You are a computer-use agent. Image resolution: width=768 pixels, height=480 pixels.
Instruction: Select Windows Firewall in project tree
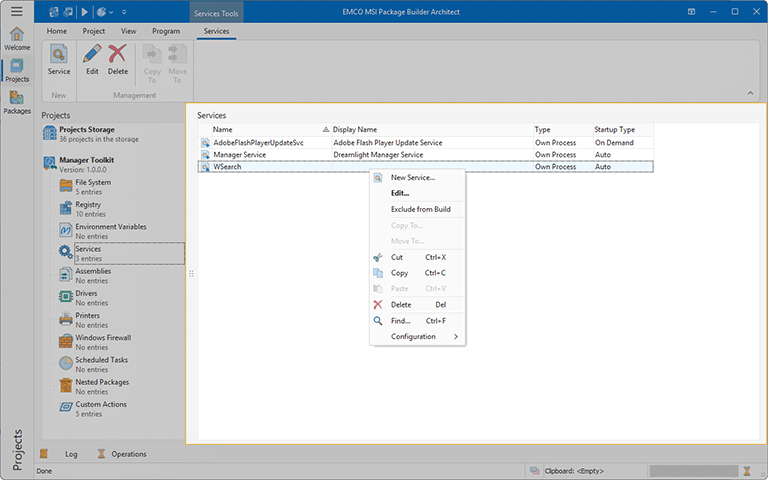[102, 338]
